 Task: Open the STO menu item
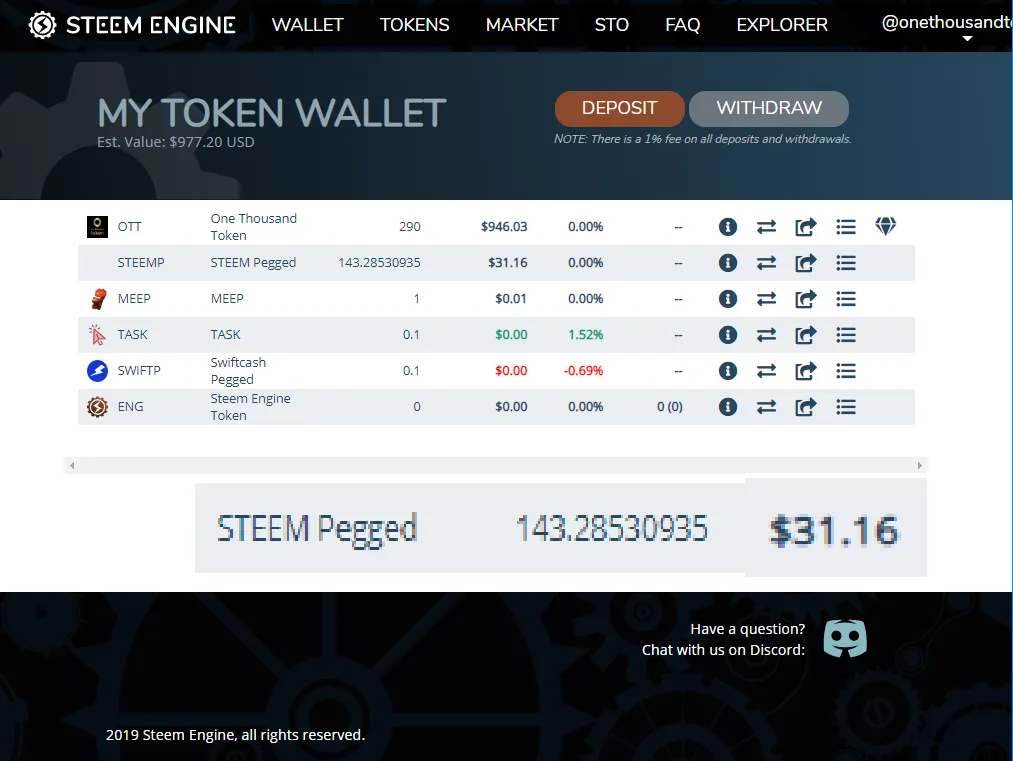611,25
